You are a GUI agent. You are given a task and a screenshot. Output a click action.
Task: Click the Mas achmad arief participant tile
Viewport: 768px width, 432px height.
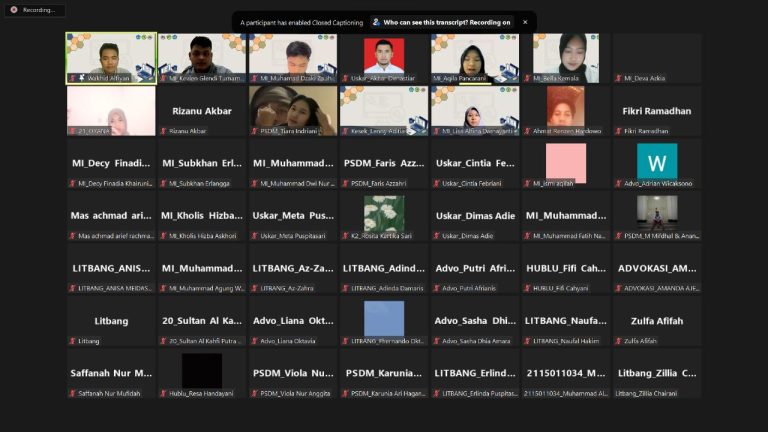pyautogui.click(x=111, y=215)
